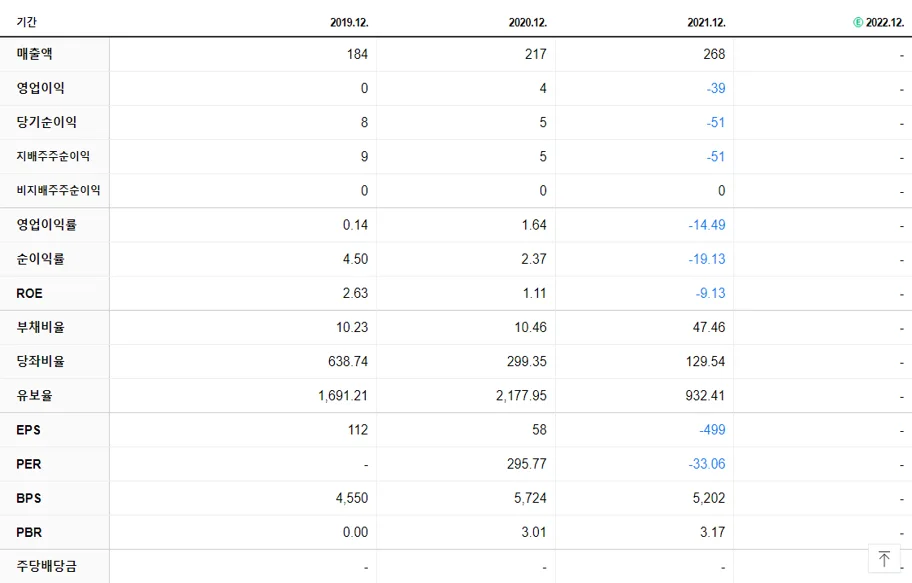Click the -39 operating profit value
The width and height of the screenshot is (912, 583).
[716, 88]
